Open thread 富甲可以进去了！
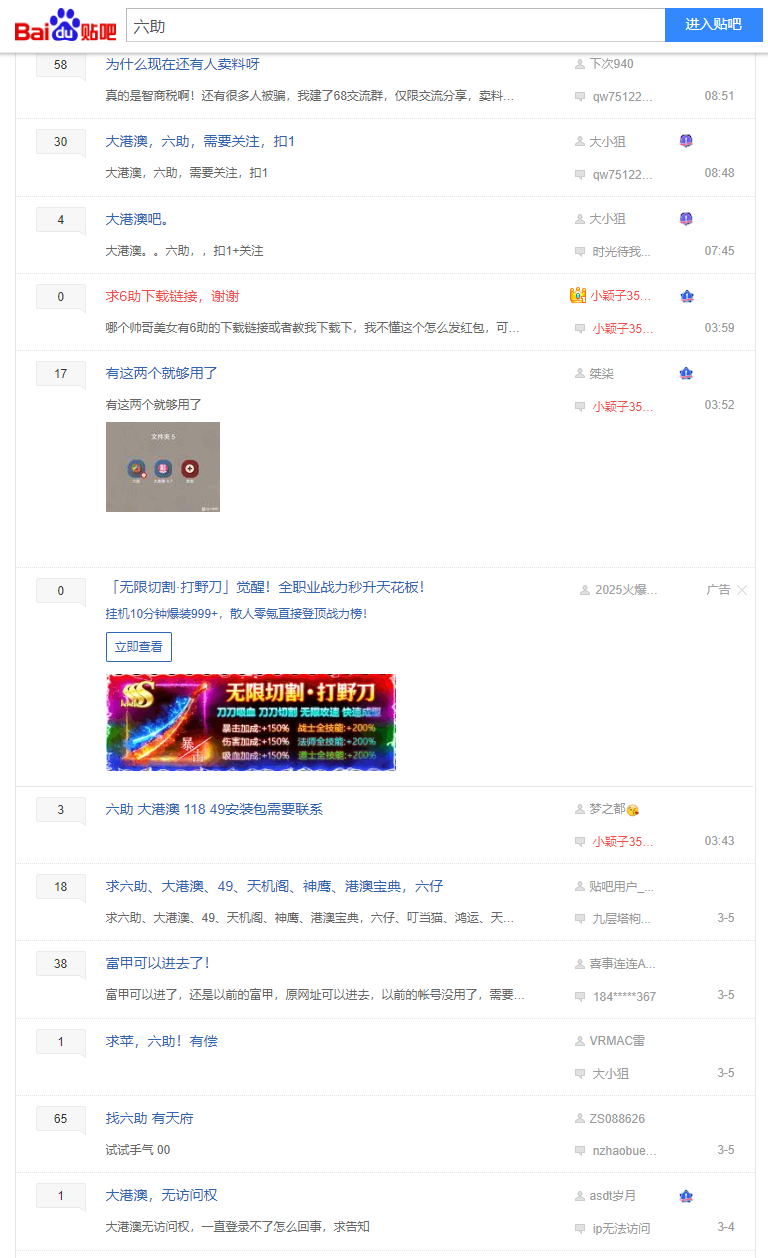The image size is (768, 1258). pyautogui.click(x=157, y=963)
